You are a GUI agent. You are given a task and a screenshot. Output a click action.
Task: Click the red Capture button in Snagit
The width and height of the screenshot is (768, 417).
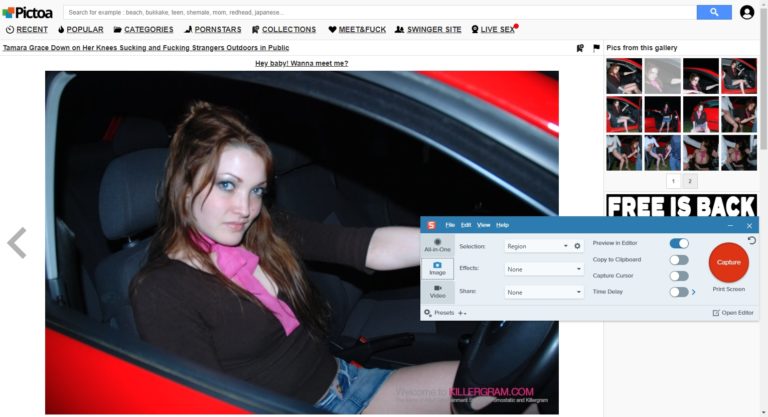coord(728,262)
